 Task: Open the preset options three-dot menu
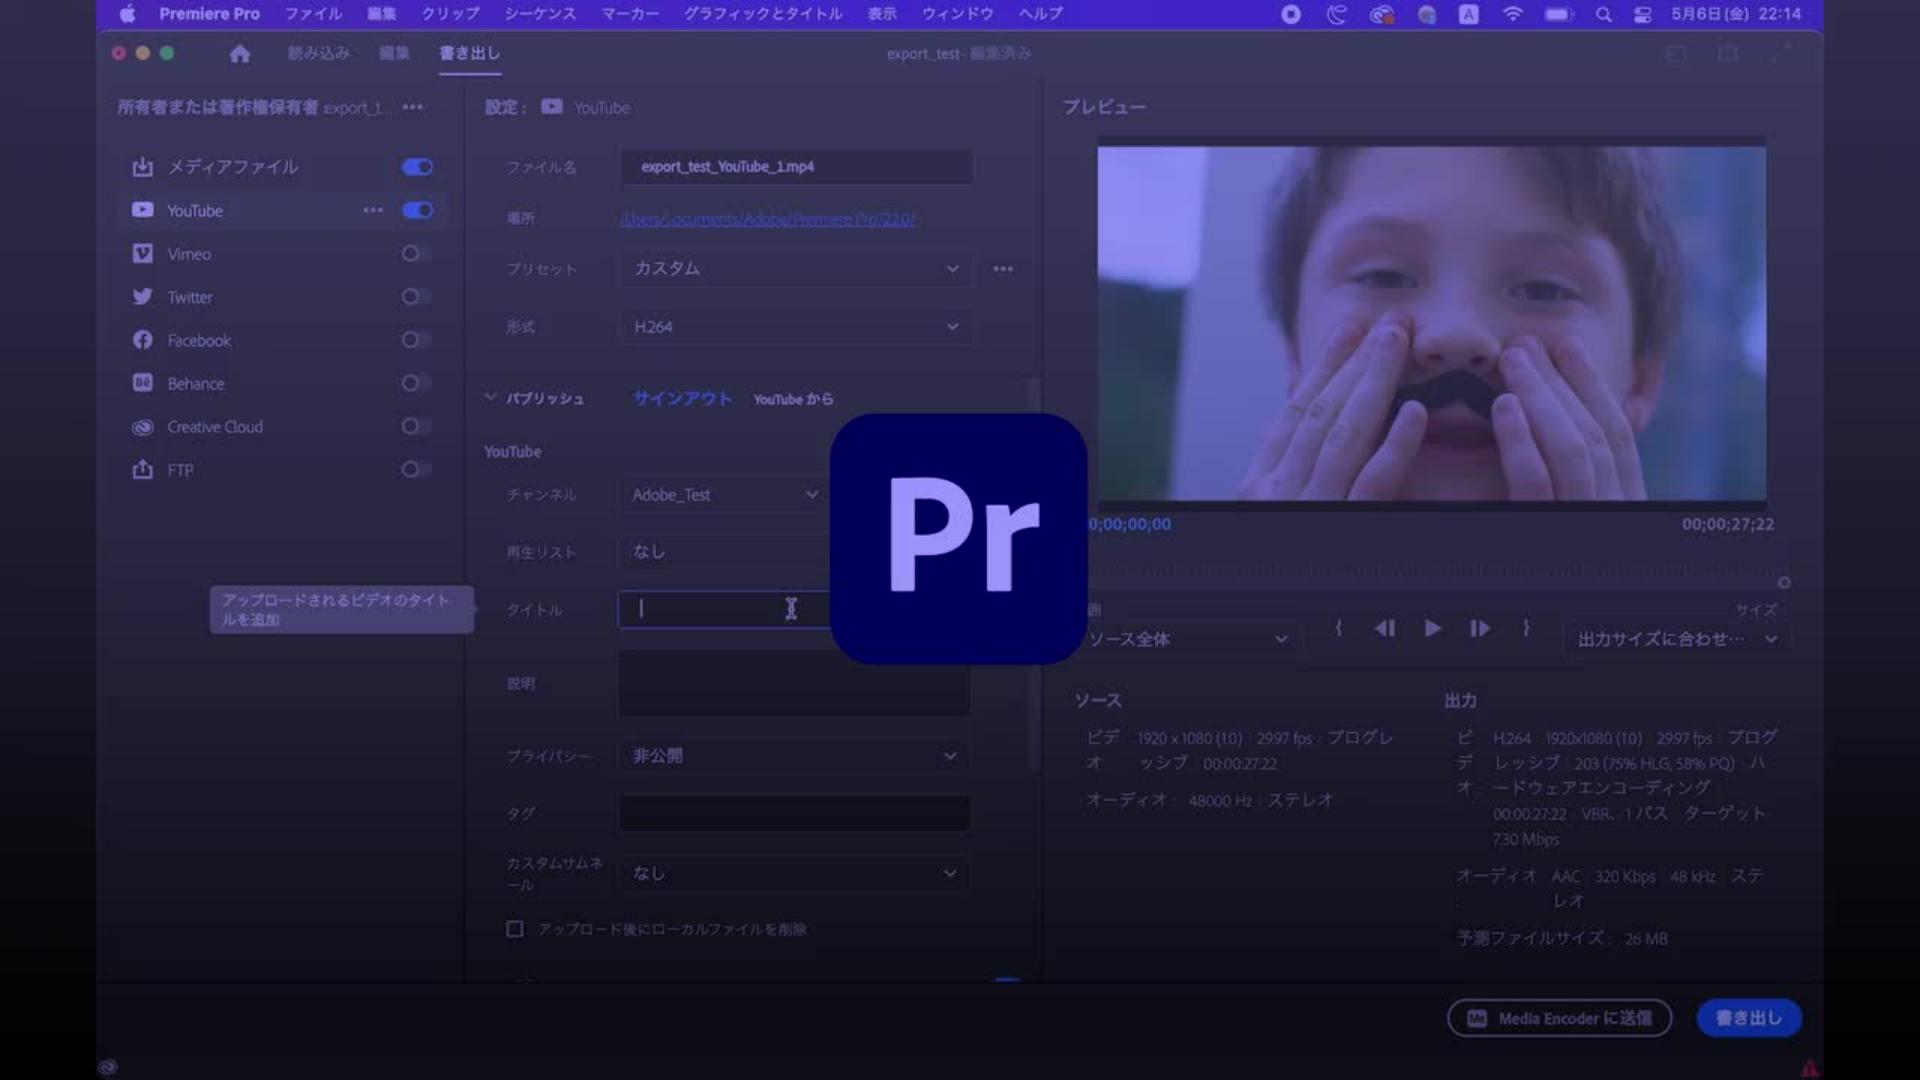(1002, 269)
